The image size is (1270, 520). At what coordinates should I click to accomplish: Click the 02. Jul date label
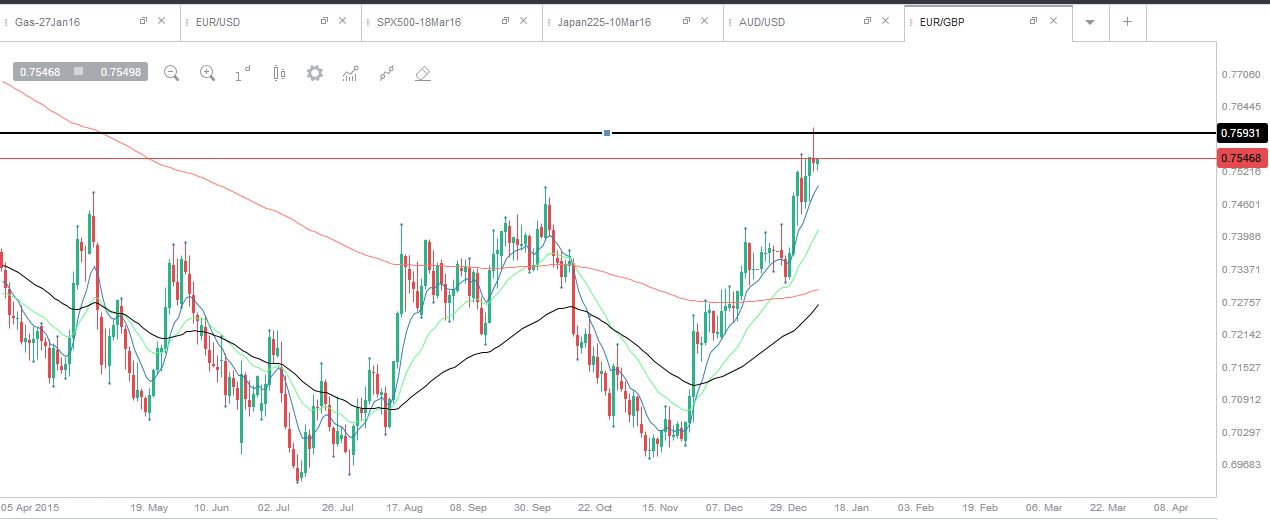click(276, 508)
